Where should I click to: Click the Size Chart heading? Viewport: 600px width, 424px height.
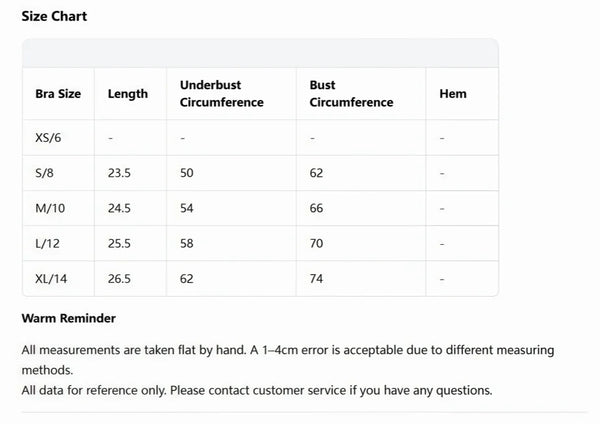coord(54,16)
